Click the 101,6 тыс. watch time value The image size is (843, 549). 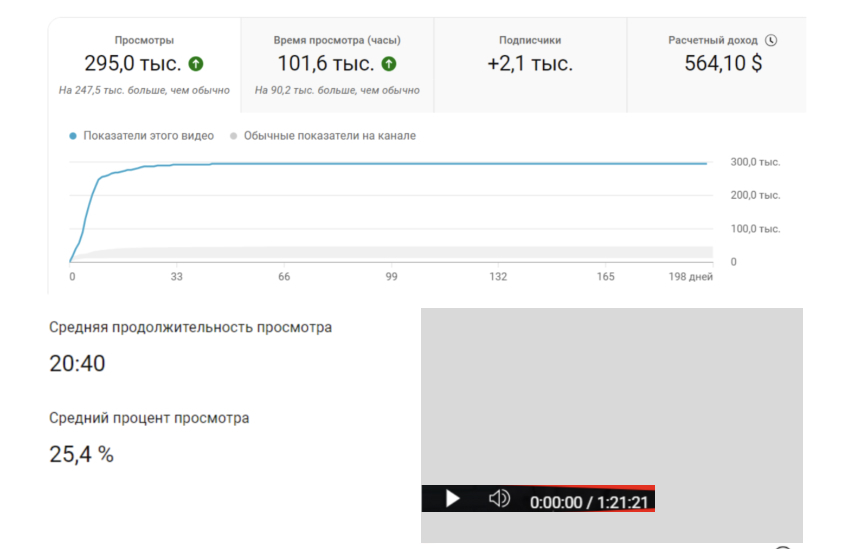click(x=325, y=64)
